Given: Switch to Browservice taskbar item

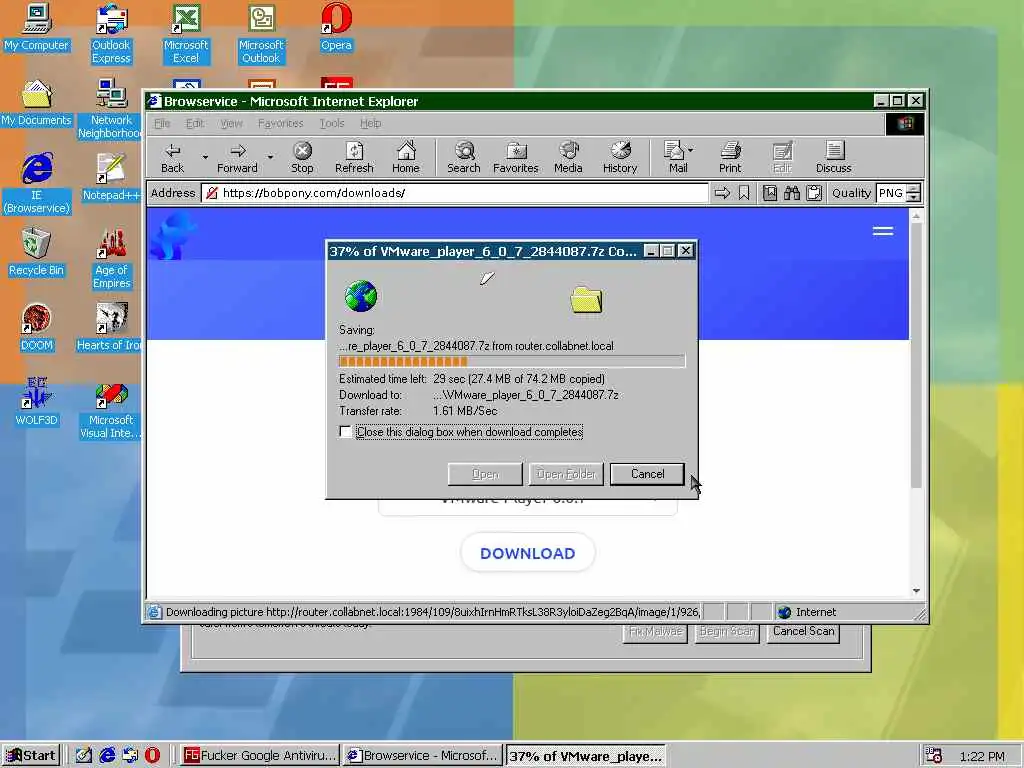Looking at the screenshot, I should (x=423, y=756).
